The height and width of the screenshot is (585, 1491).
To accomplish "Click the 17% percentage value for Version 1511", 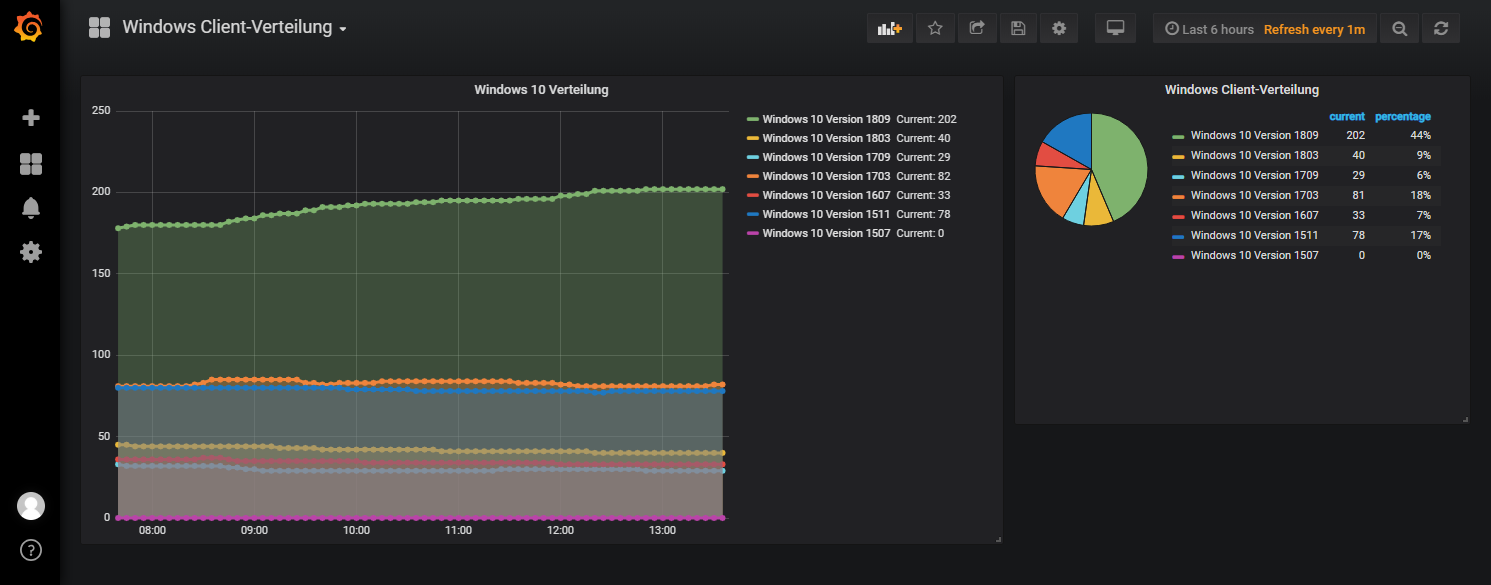I will (x=1420, y=235).
